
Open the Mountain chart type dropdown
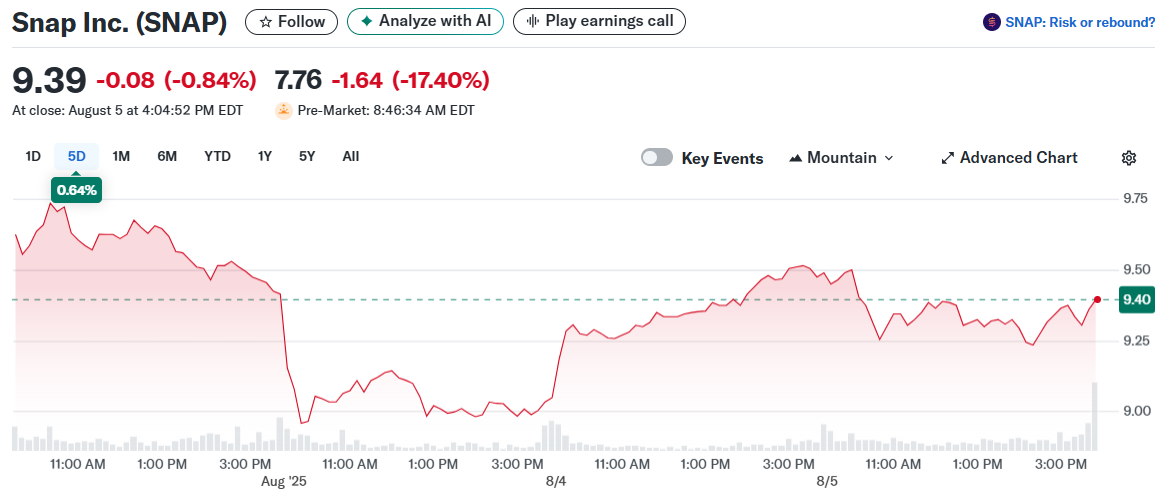pos(841,158)
